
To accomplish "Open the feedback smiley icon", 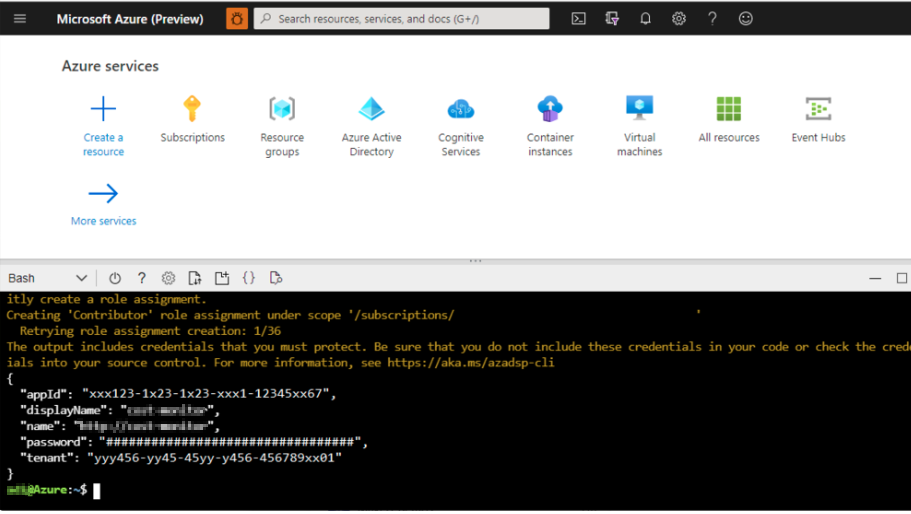I will coord(746,19).
